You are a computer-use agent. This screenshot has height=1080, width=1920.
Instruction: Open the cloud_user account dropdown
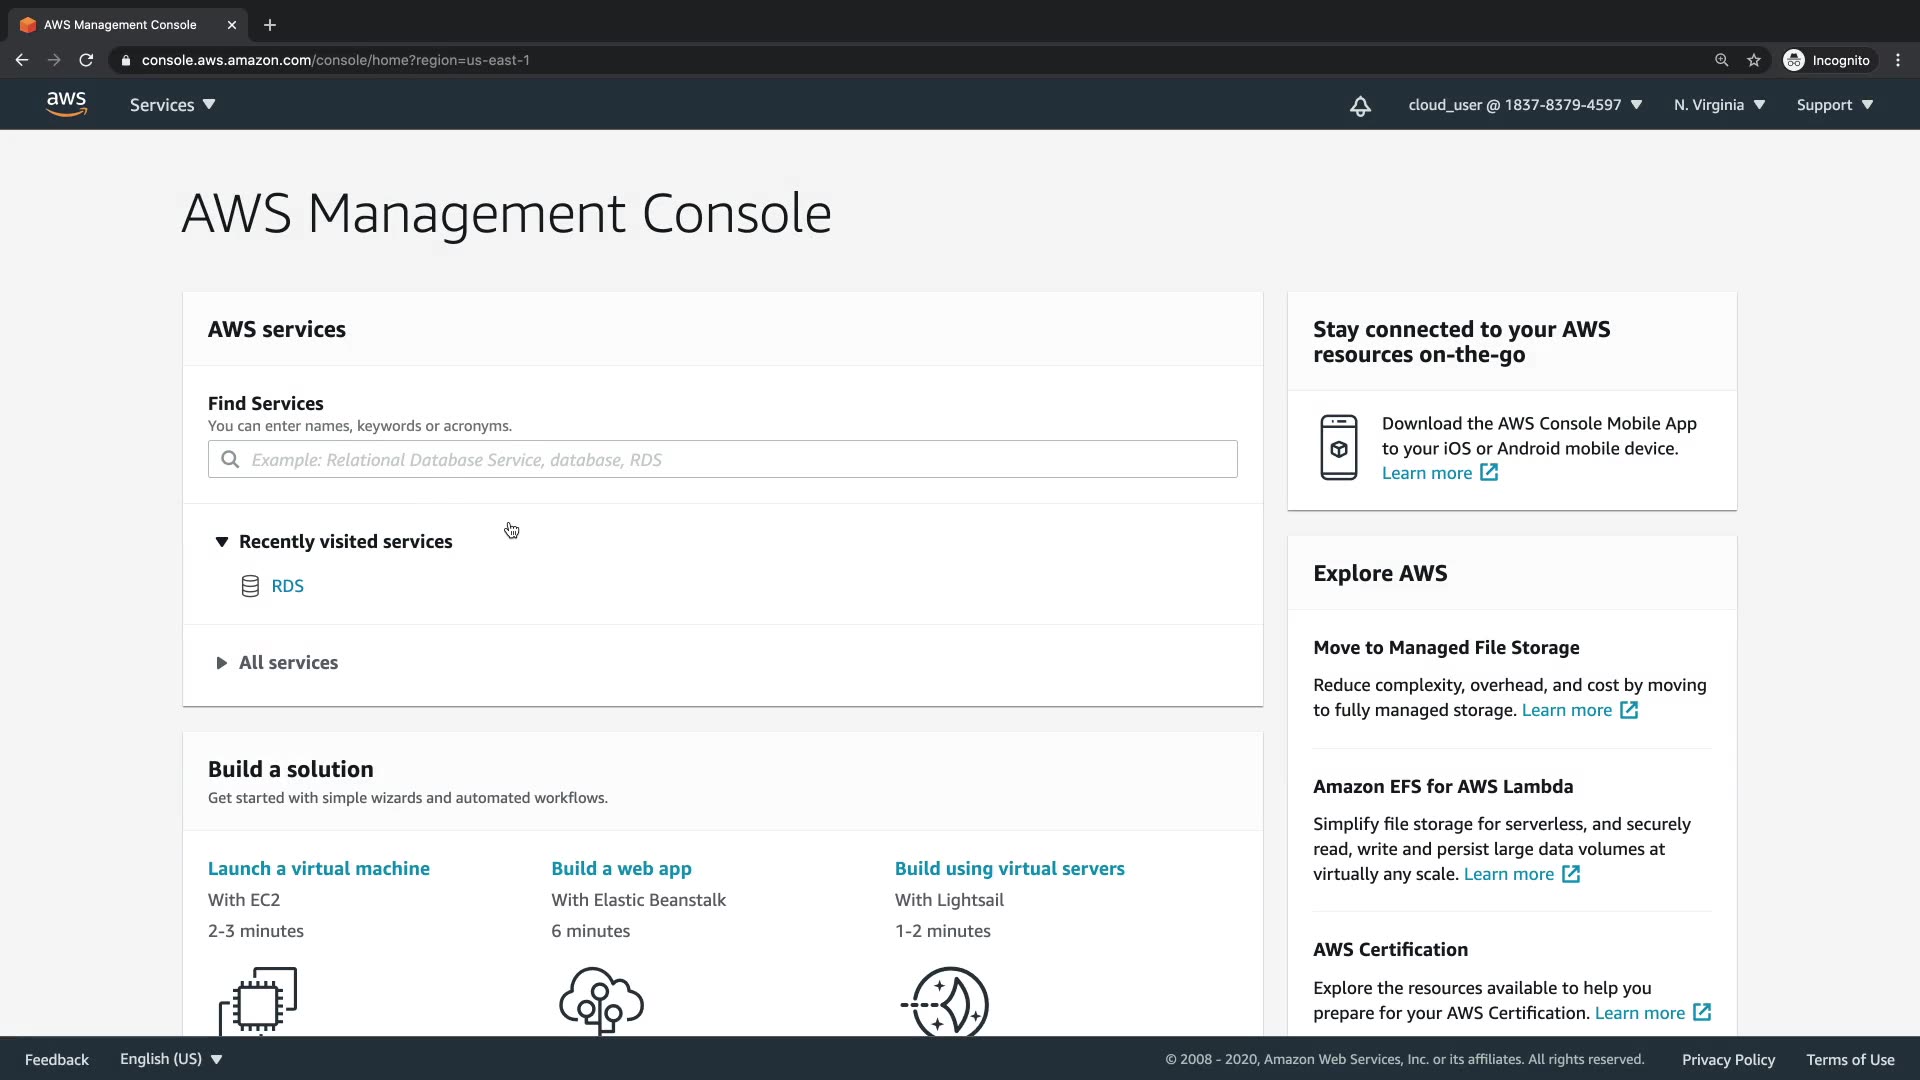click(1524, 105)
